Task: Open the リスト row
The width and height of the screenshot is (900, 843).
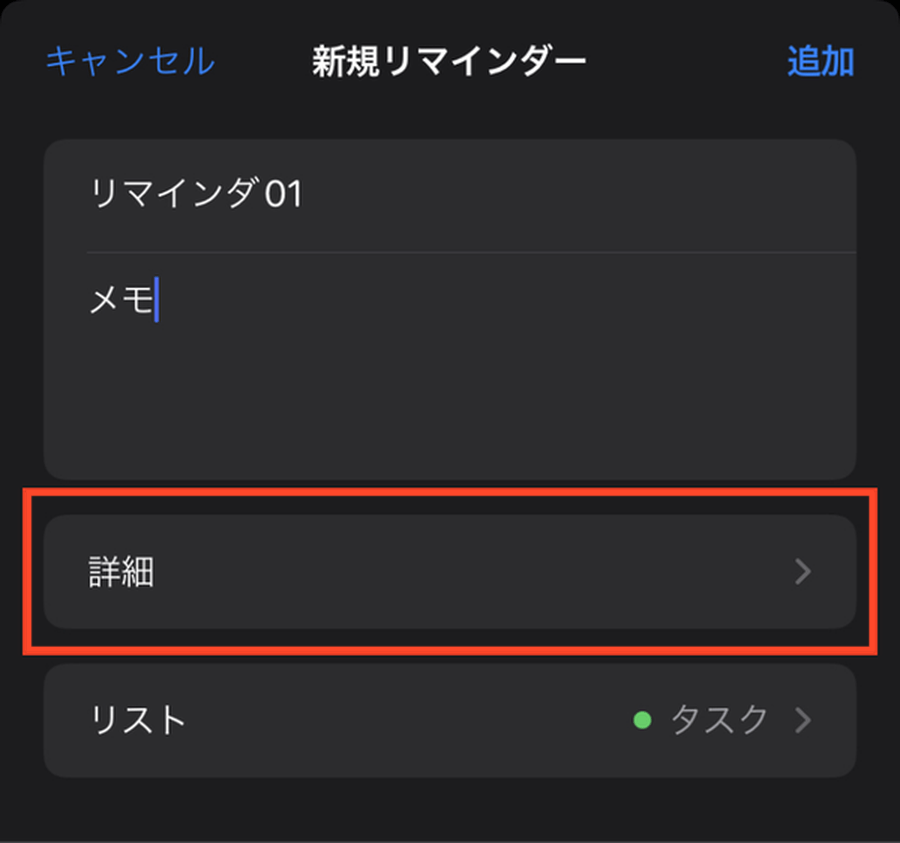Action: (450, 720)
